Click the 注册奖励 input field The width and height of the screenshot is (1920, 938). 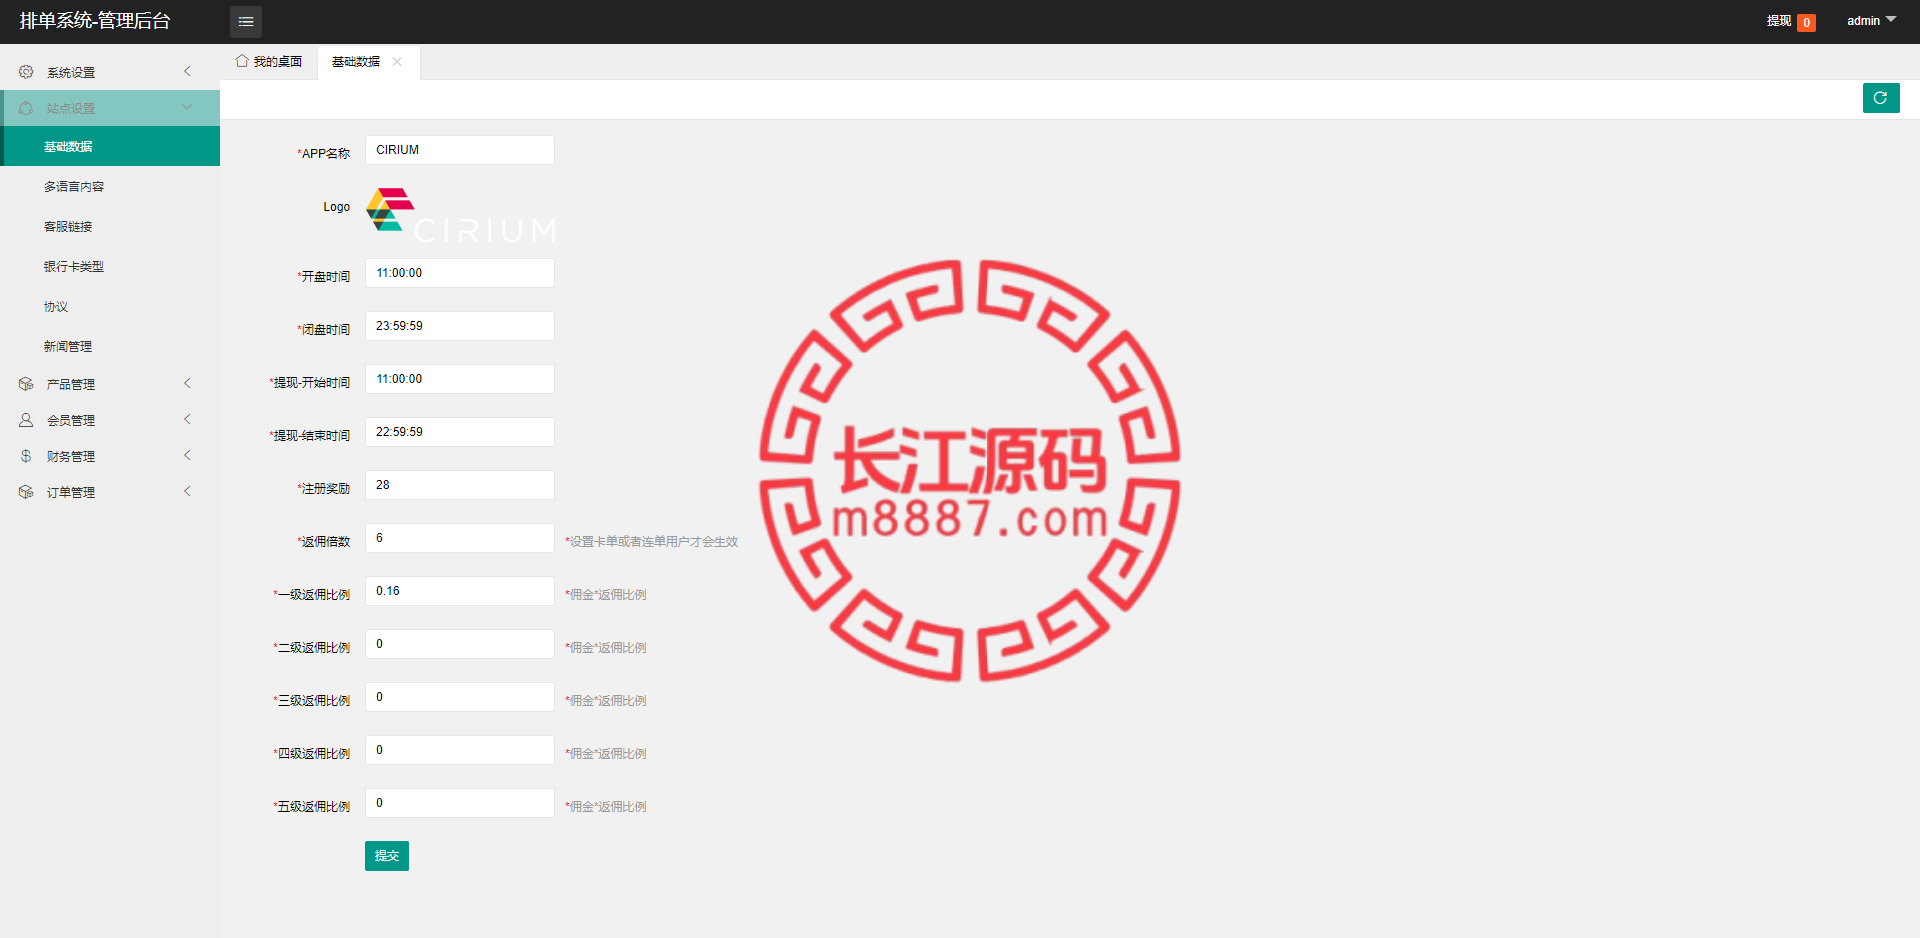(x=460, y=485)
